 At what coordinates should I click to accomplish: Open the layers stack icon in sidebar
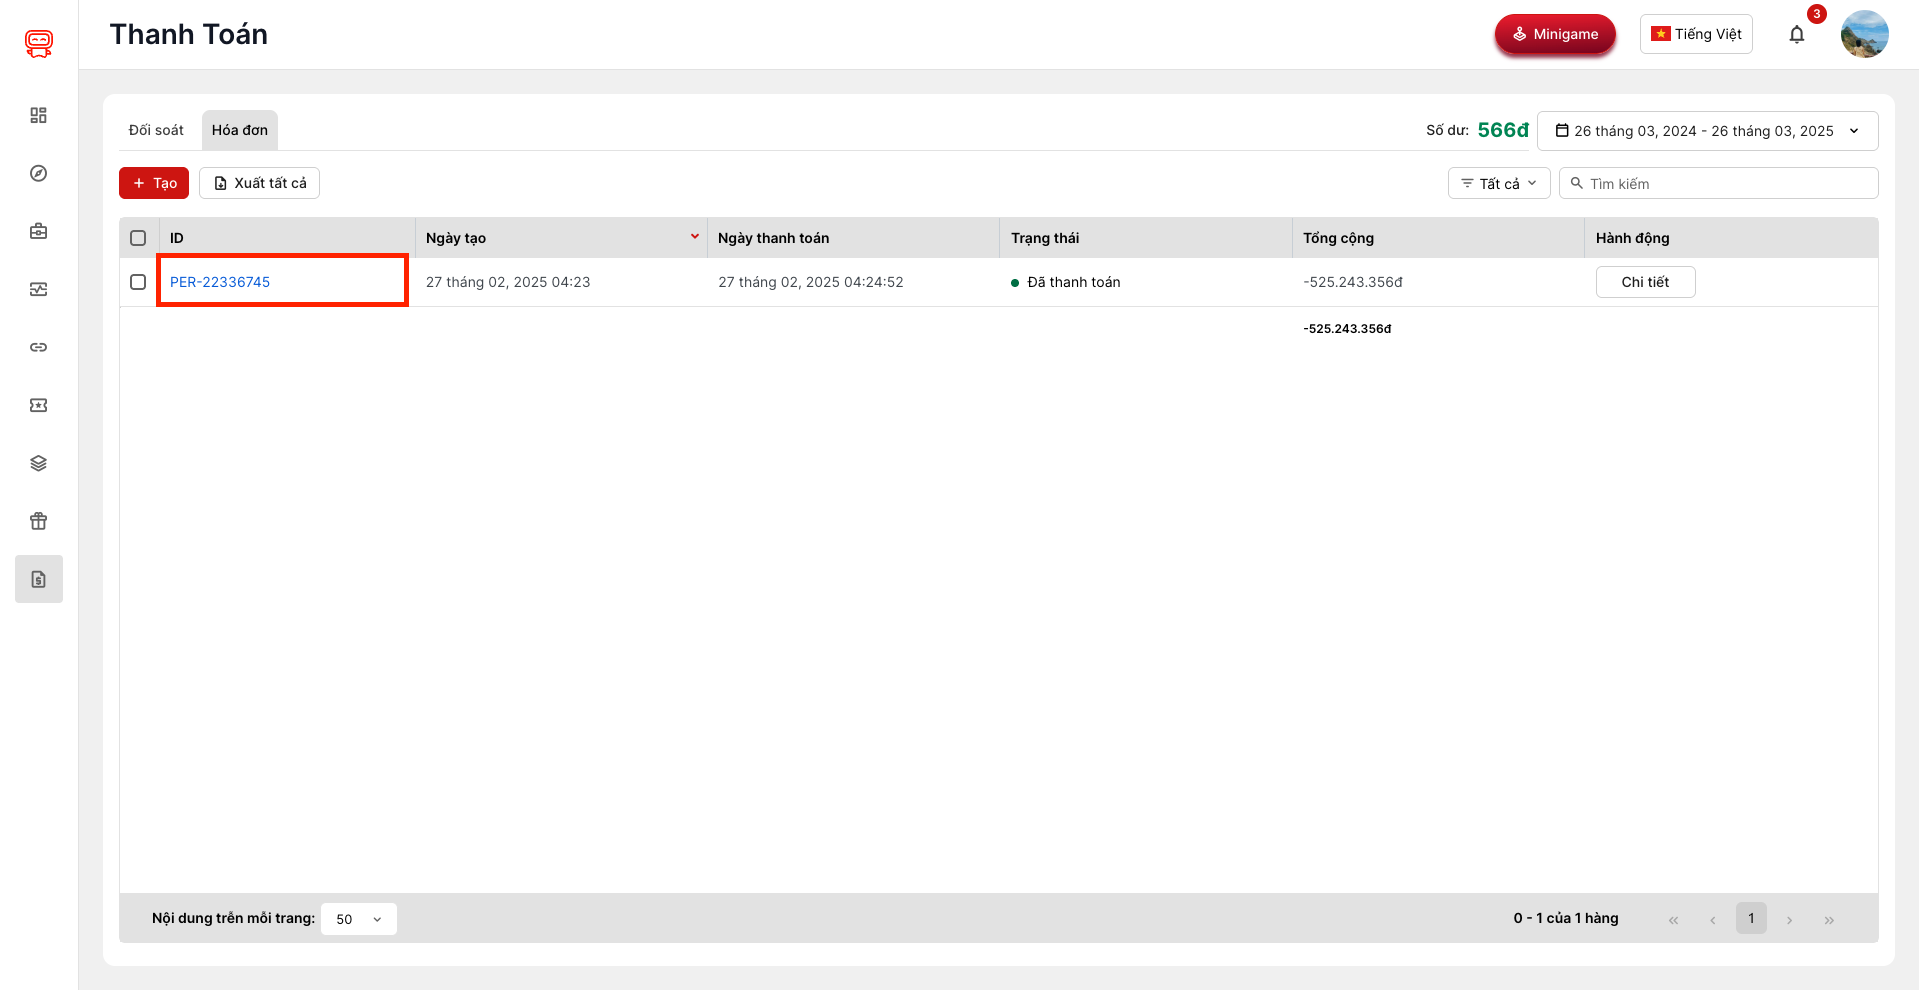pyautogui.click(x=39, y=464)
